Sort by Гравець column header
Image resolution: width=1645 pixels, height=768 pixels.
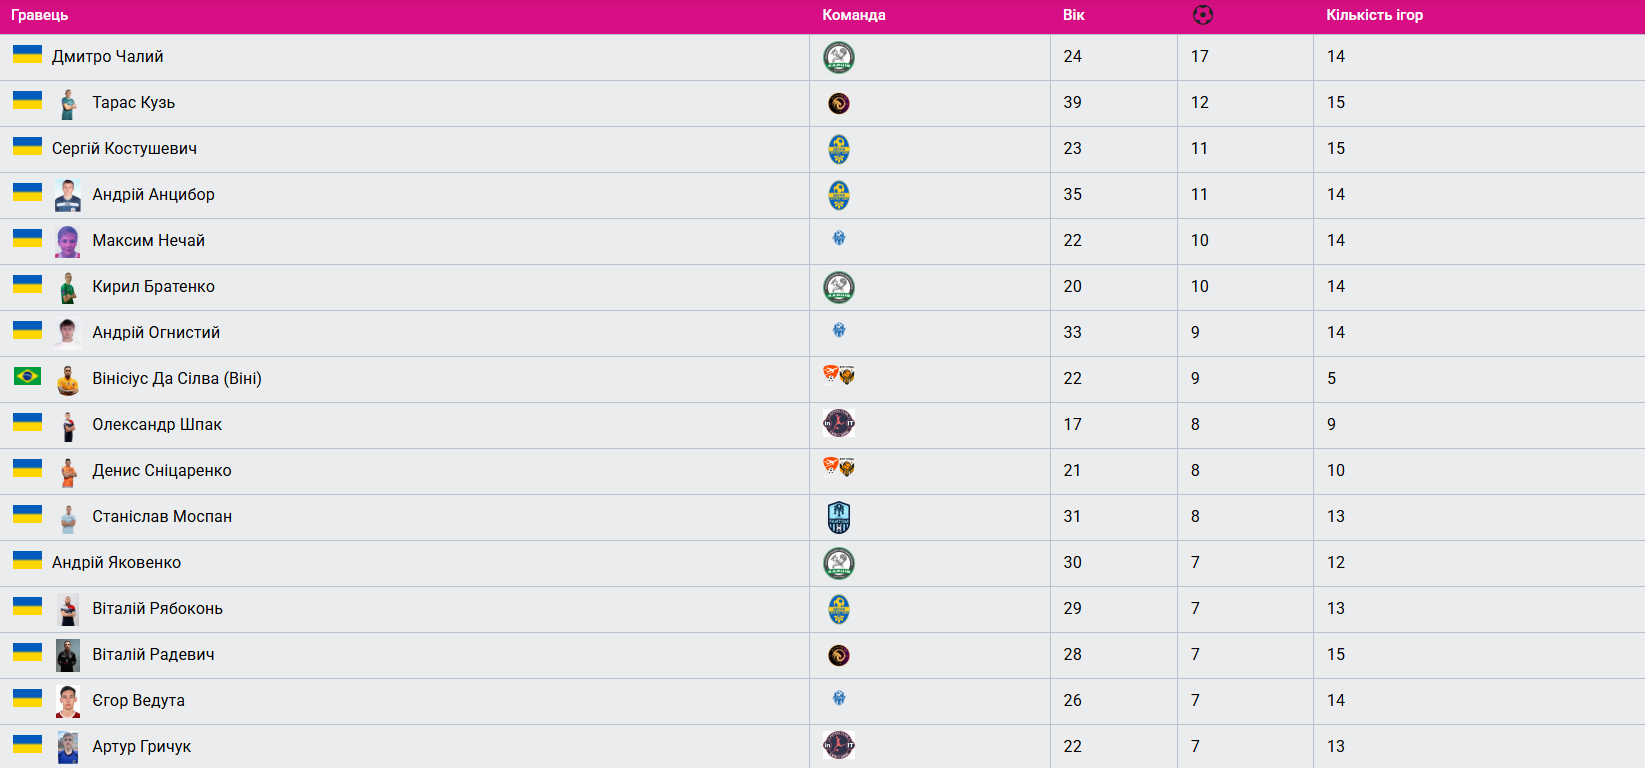(x=40, y=15)
